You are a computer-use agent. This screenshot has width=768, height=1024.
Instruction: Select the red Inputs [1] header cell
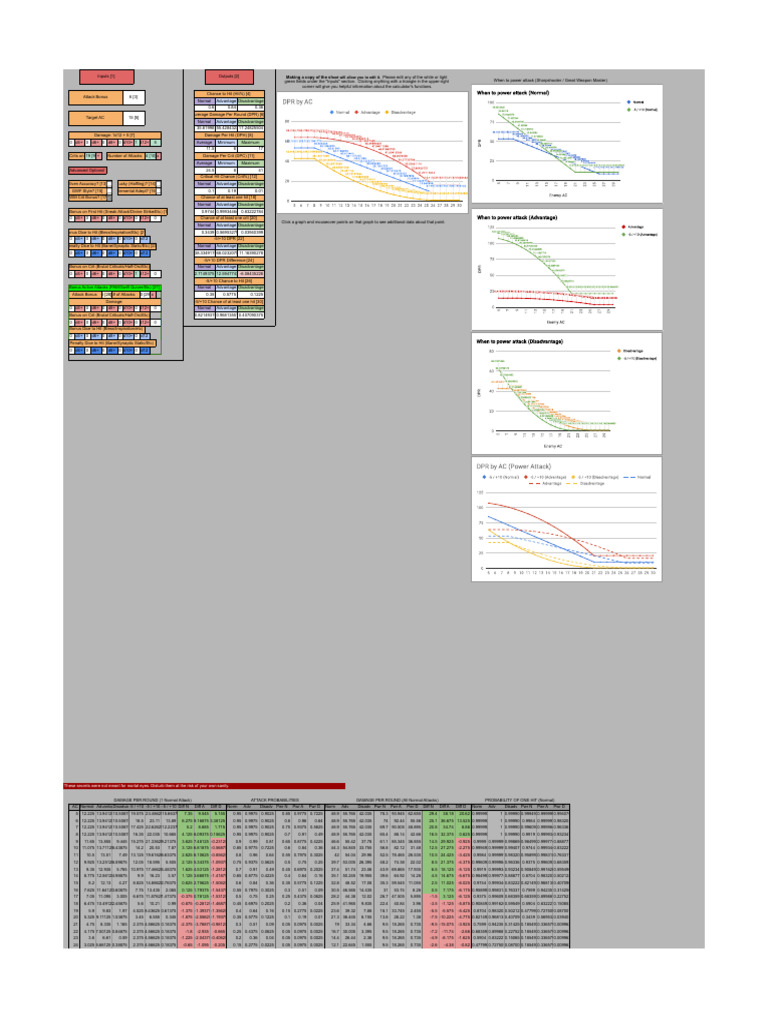pyautogui.click(x=106, y=77)
